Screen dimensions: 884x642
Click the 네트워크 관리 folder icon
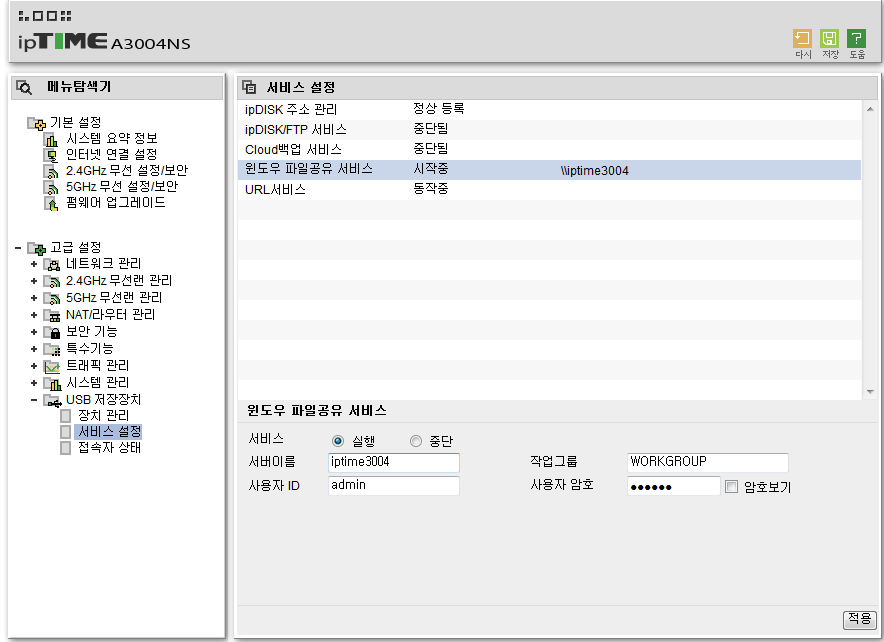[52, 264]
